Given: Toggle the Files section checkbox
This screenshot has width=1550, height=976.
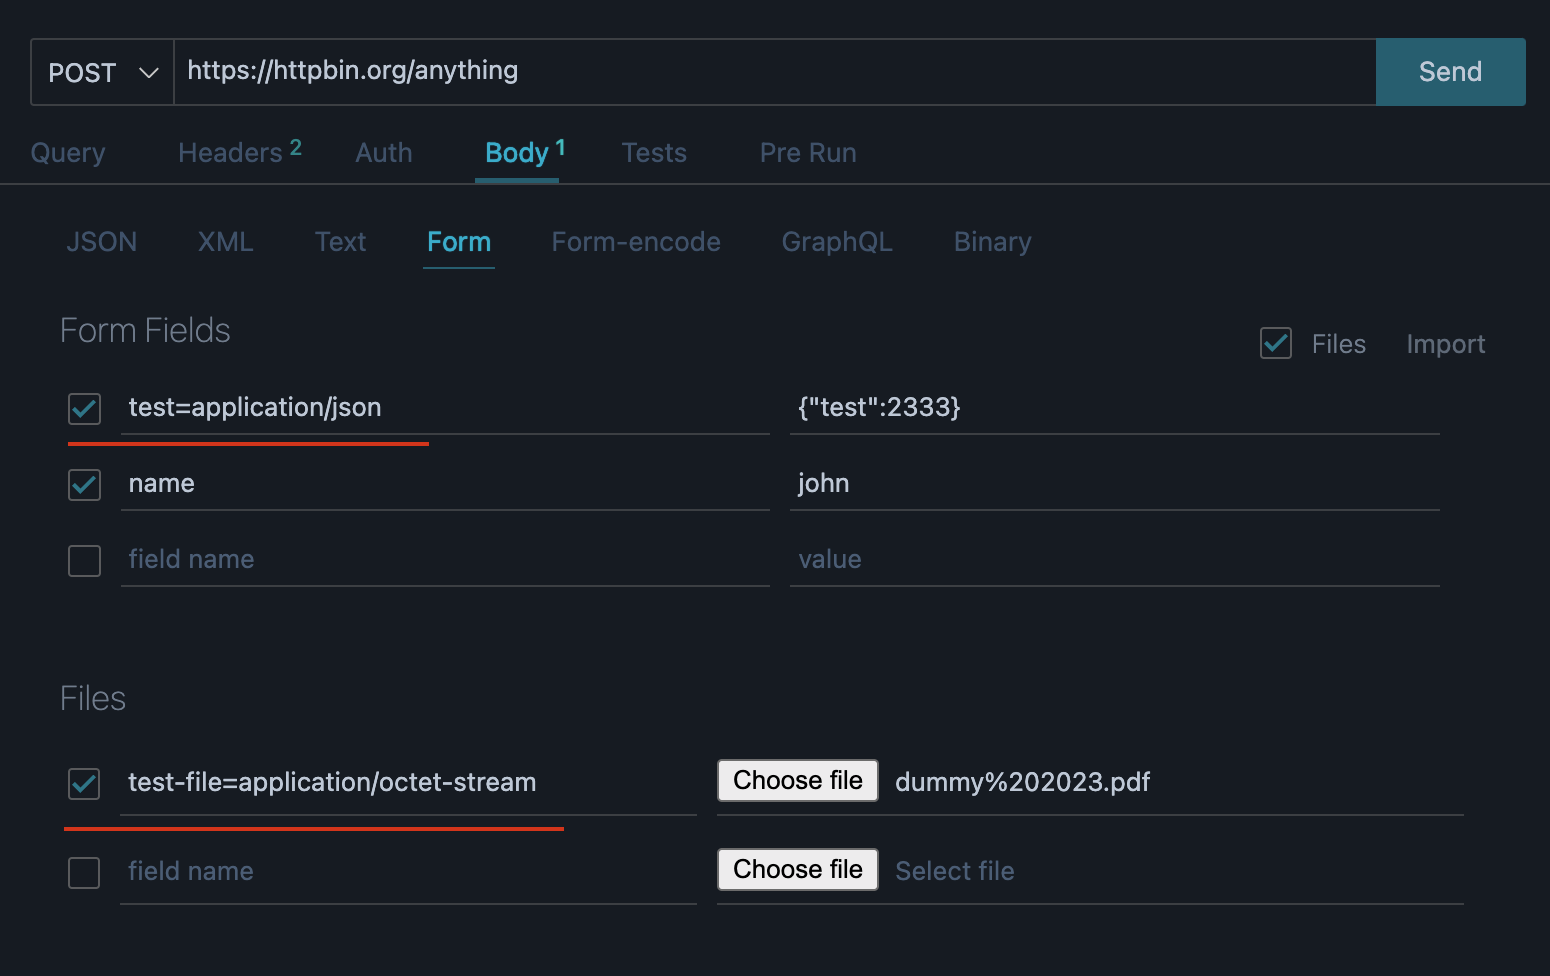Looking at the screenshot, I should (1275, 343).
